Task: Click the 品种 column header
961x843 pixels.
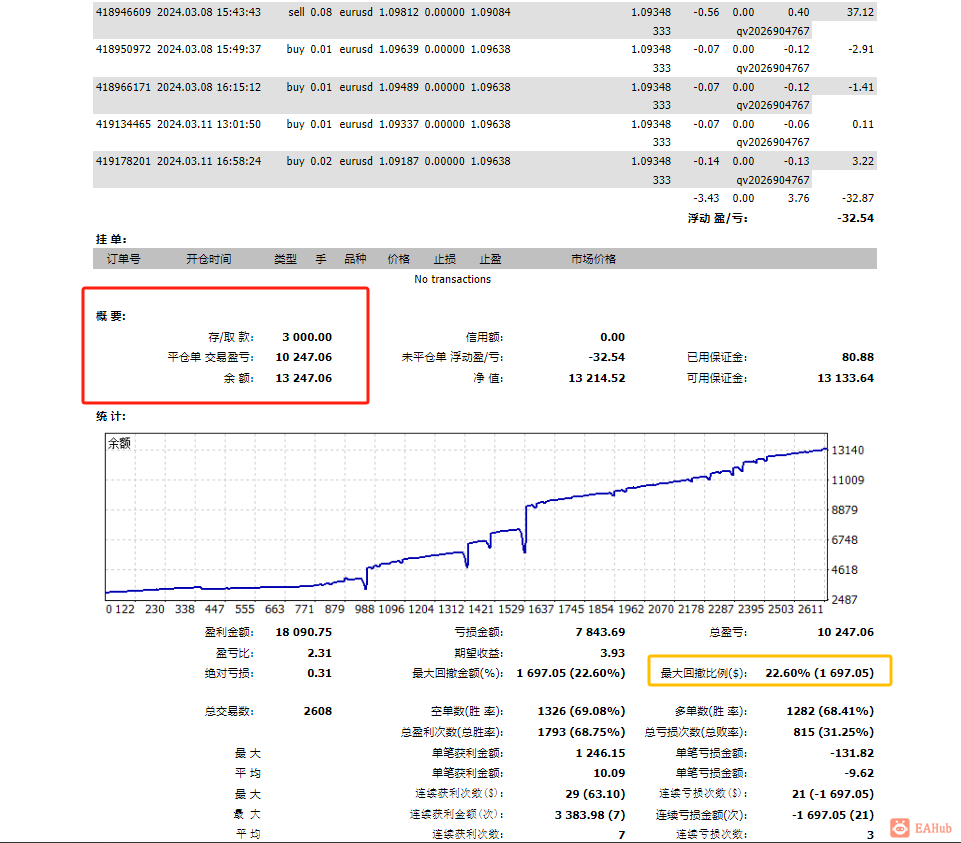Action: (x=355, y=259)
